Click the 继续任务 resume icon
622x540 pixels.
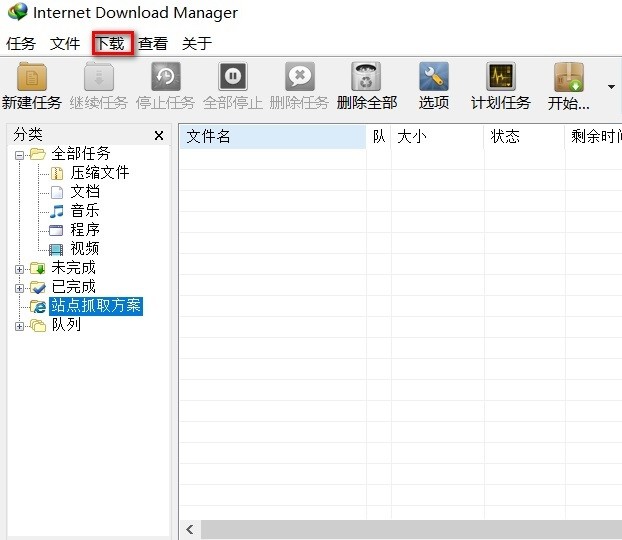(x=99, y=77)
